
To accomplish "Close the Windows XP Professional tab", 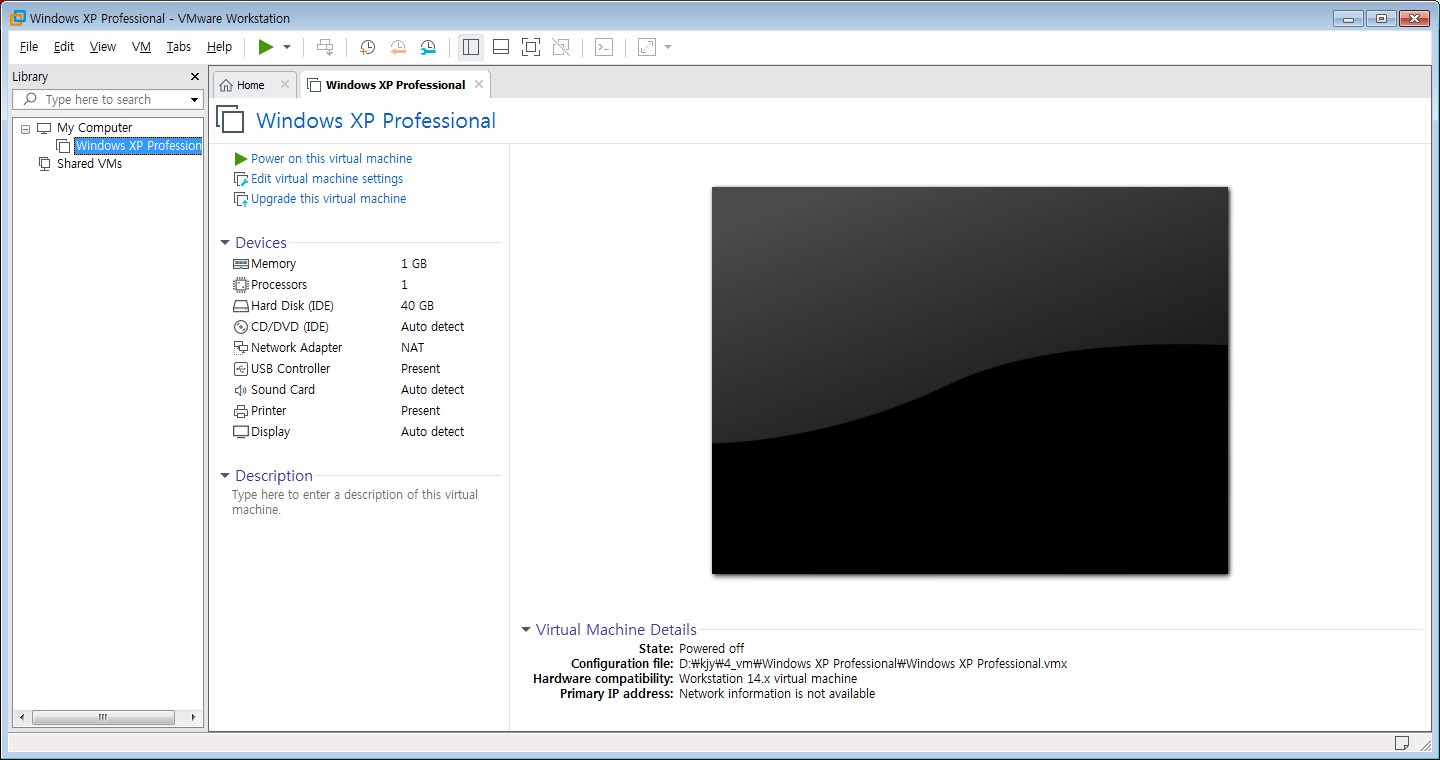I will [479, 84].
